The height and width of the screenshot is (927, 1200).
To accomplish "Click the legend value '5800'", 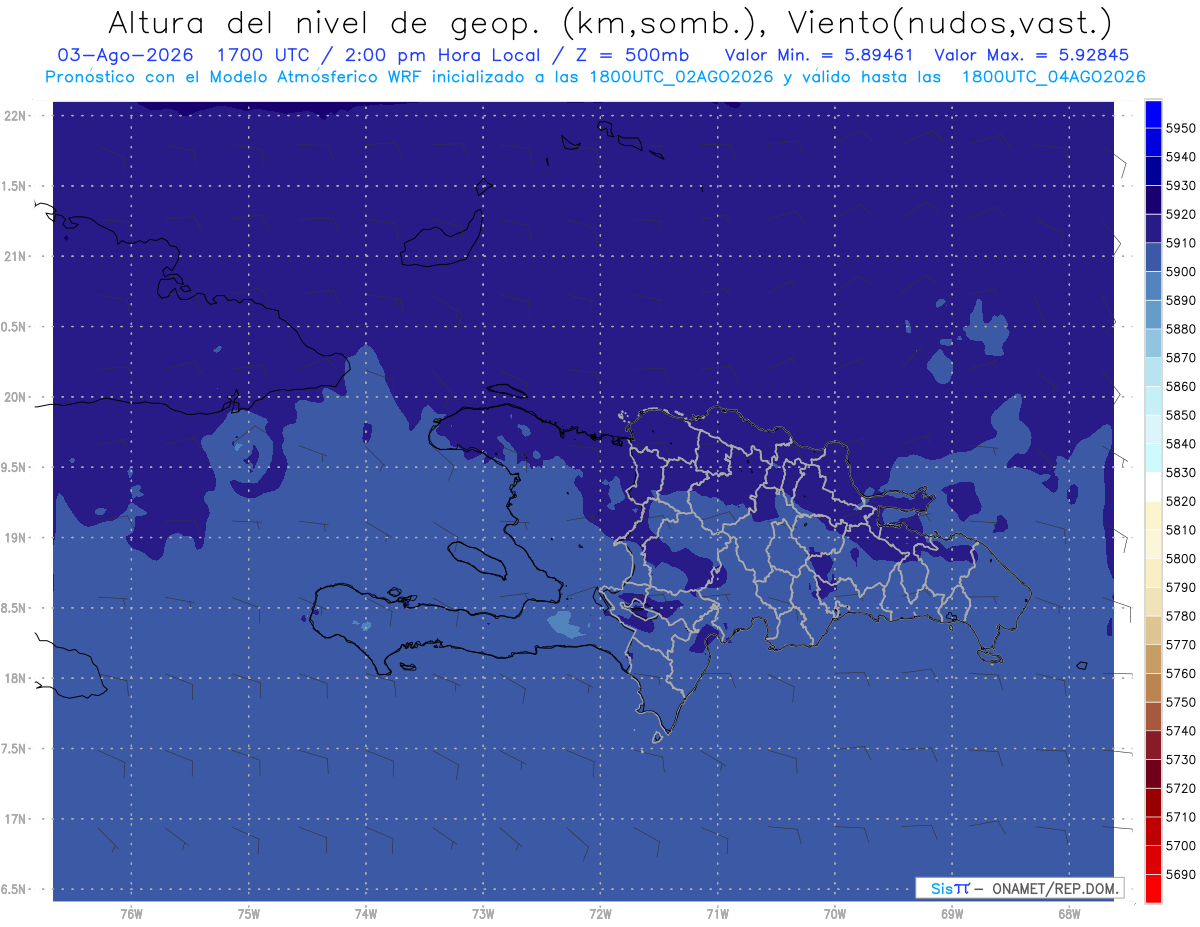I will click(x=1181, y=559).
